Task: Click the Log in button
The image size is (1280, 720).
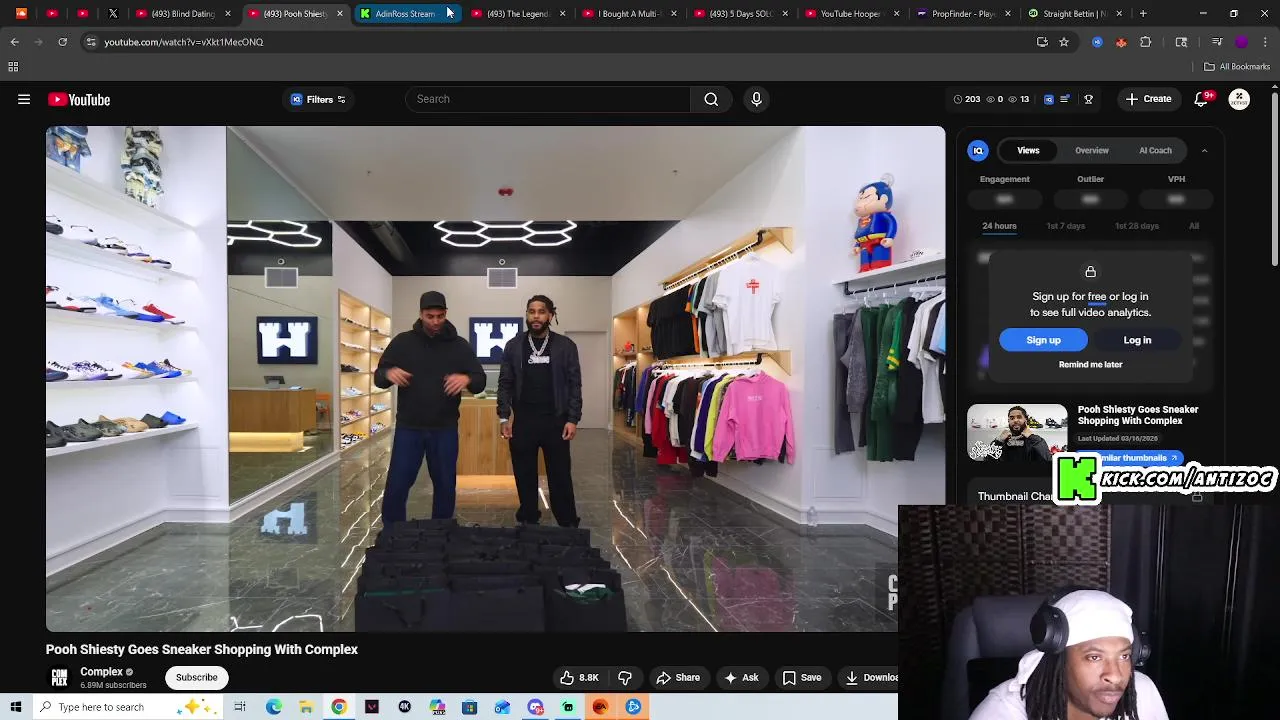Action: pos(1137,340)
